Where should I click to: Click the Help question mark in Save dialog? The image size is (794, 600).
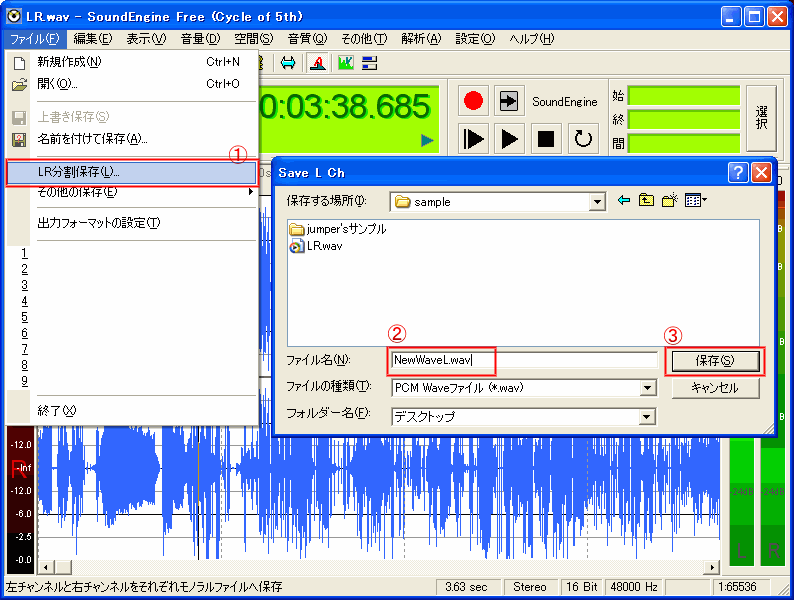pos(738,172)
